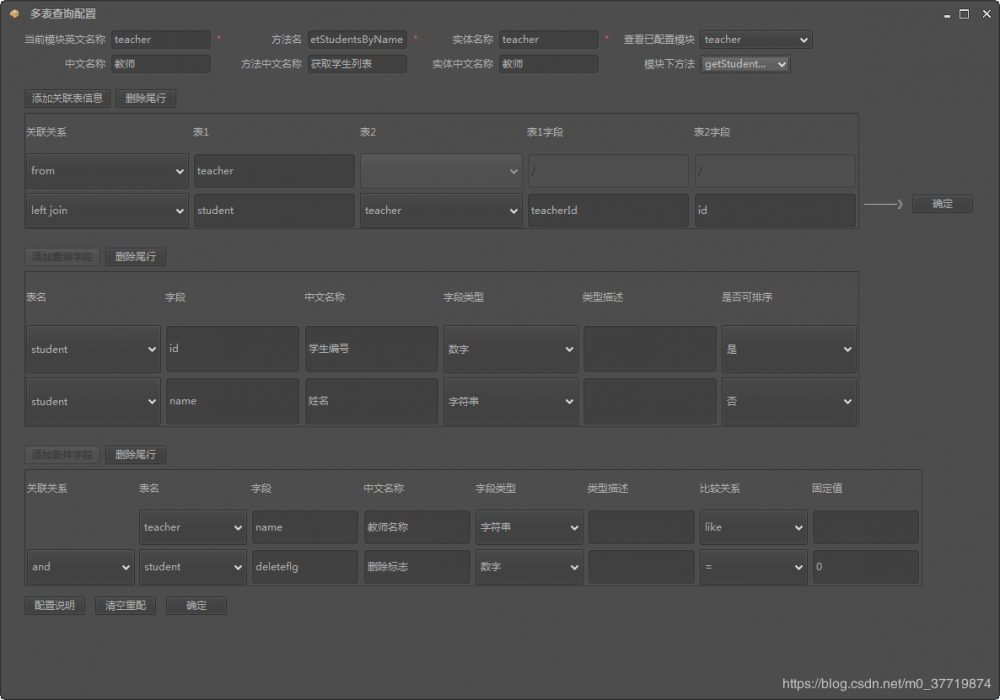This screenshot has width=1000, height=700.
Task: Click the 中文名称 input 教师名称
Action: pos(417,527)
